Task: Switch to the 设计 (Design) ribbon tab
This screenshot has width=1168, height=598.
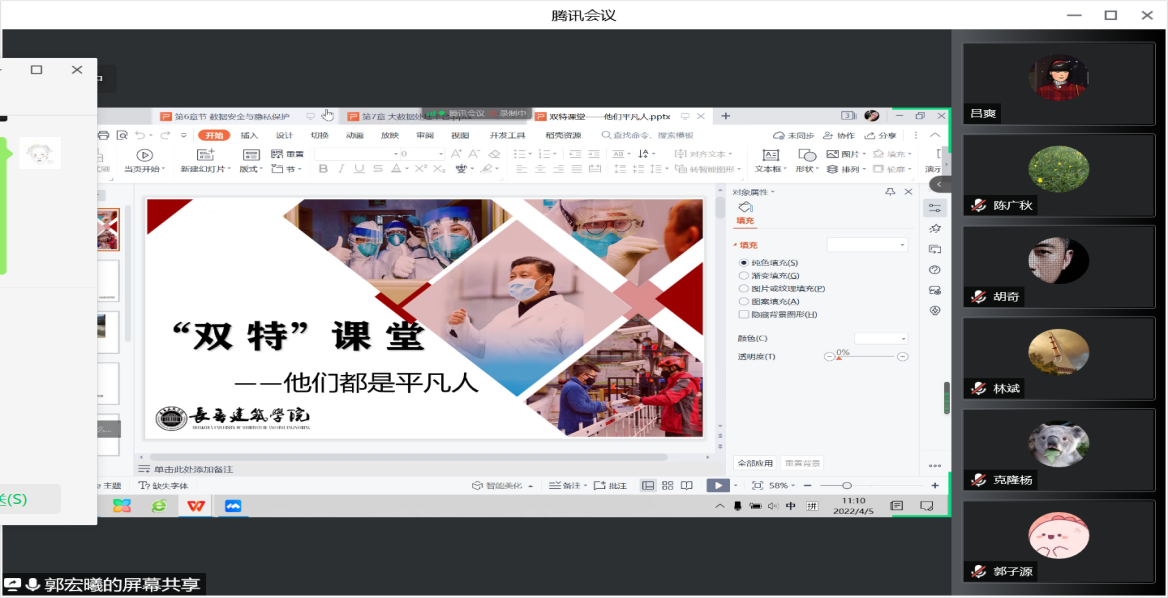Action: pos(284,135)
